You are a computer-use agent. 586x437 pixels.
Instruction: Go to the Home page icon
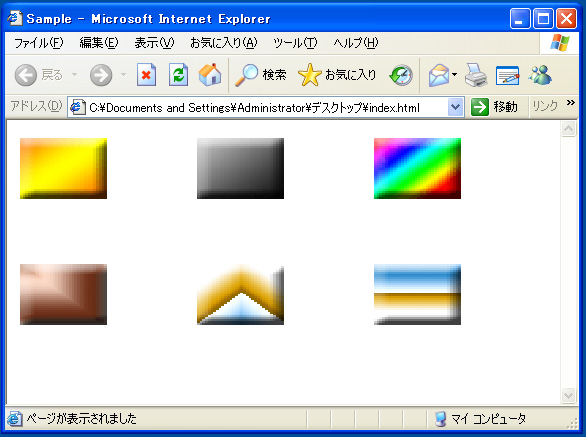click(210, 75)
